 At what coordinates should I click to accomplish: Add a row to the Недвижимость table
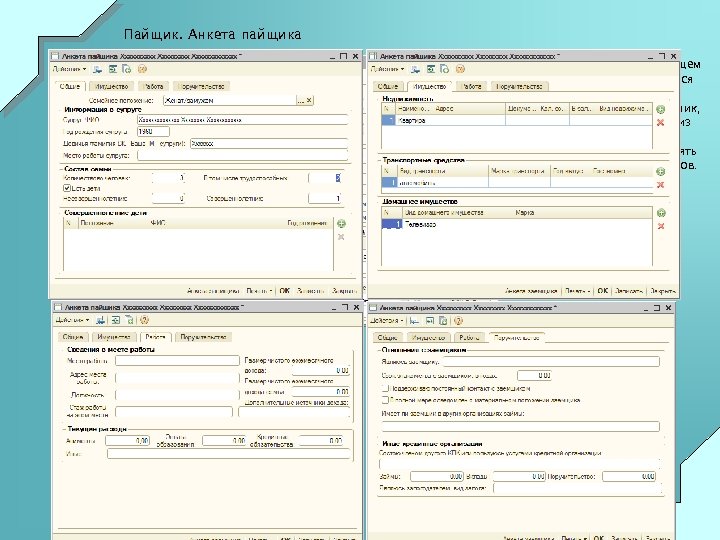(660, 109)
